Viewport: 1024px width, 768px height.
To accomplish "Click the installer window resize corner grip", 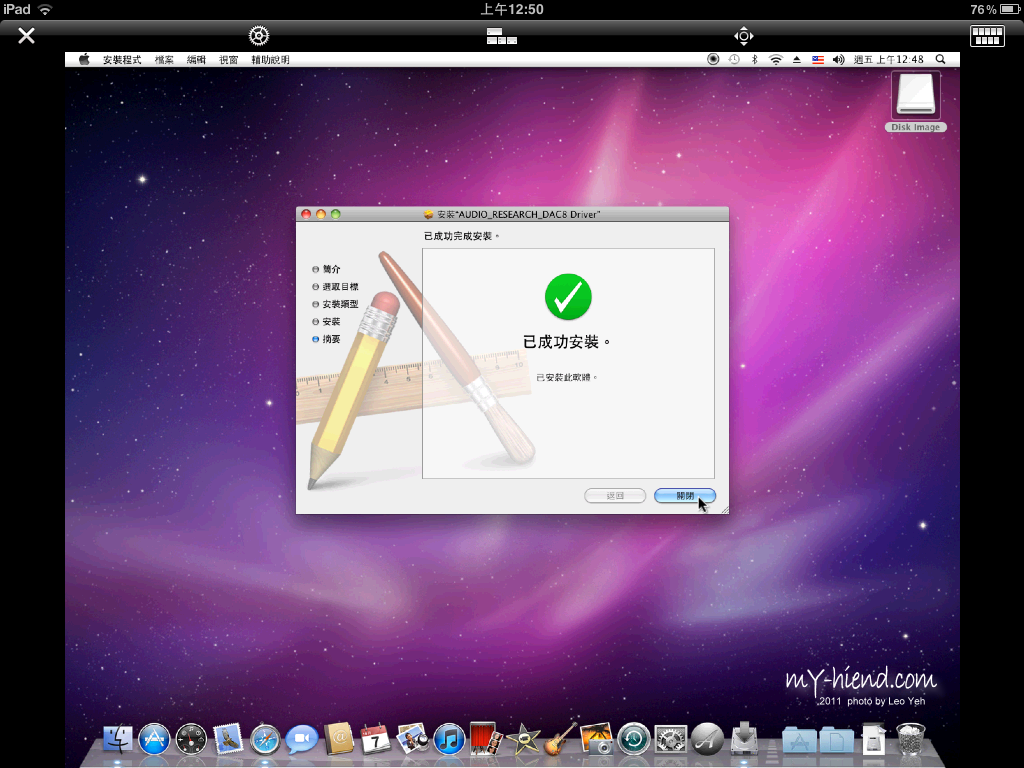I will click(724, 509).
